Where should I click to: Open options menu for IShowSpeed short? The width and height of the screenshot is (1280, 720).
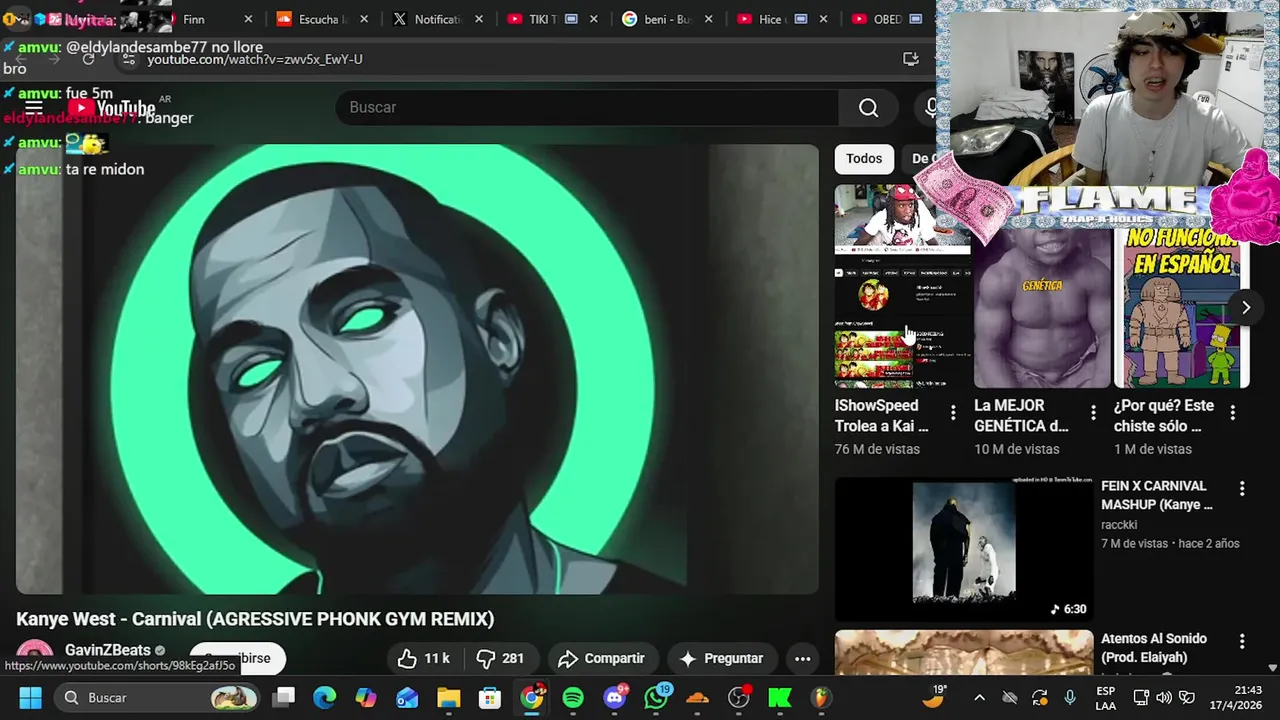coord(953,412)
